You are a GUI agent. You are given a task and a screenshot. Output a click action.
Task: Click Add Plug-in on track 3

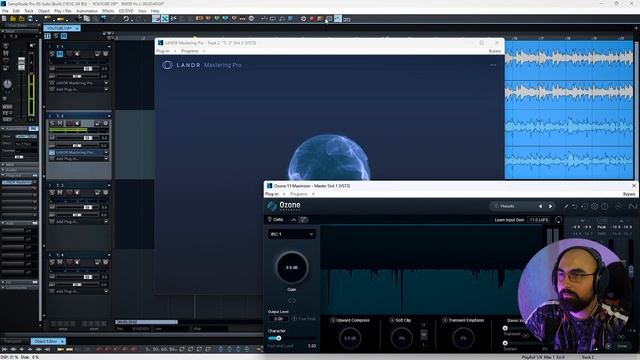[67, 222]
